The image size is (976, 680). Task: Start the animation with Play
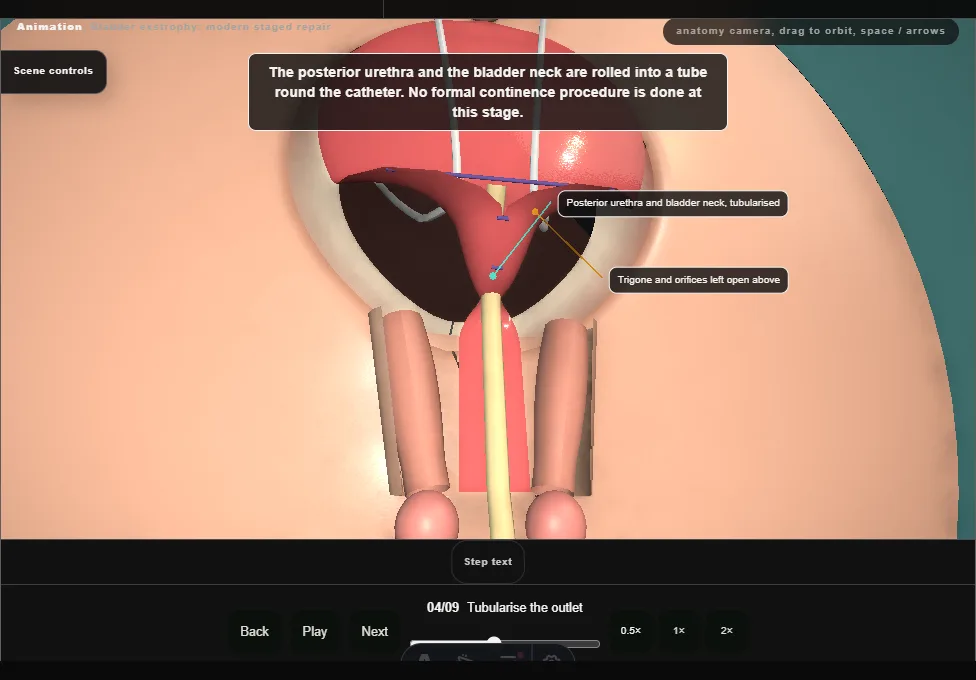(314, 631)
